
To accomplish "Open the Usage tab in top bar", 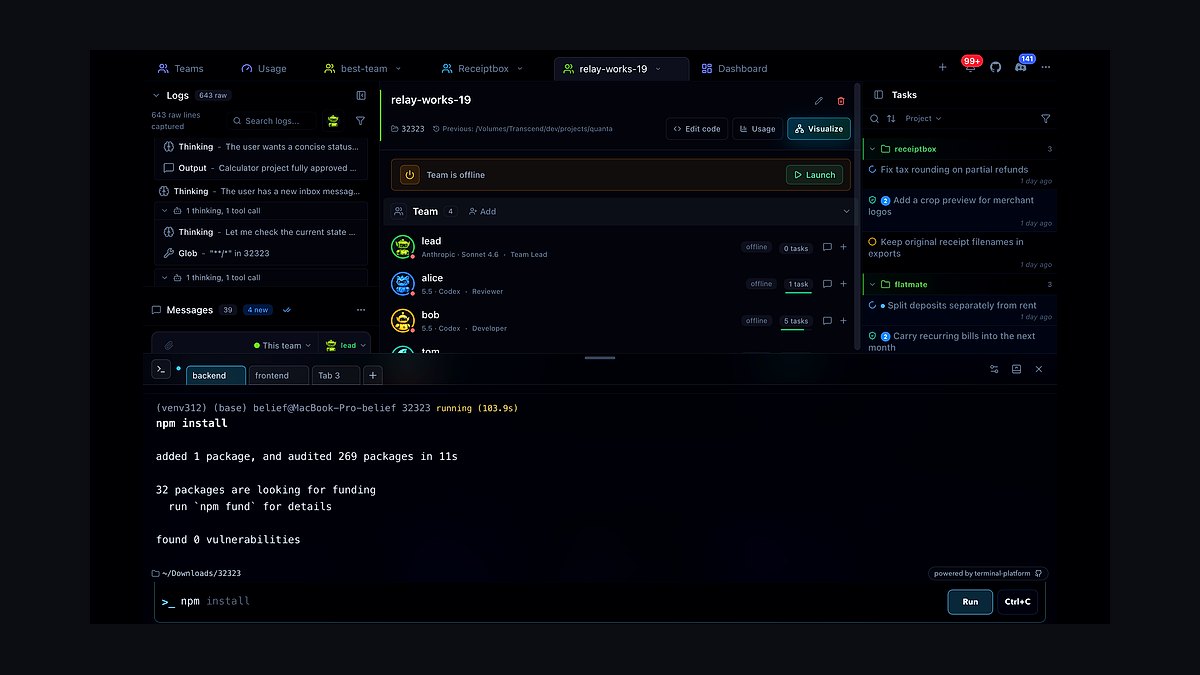I will tap(263, 69).
